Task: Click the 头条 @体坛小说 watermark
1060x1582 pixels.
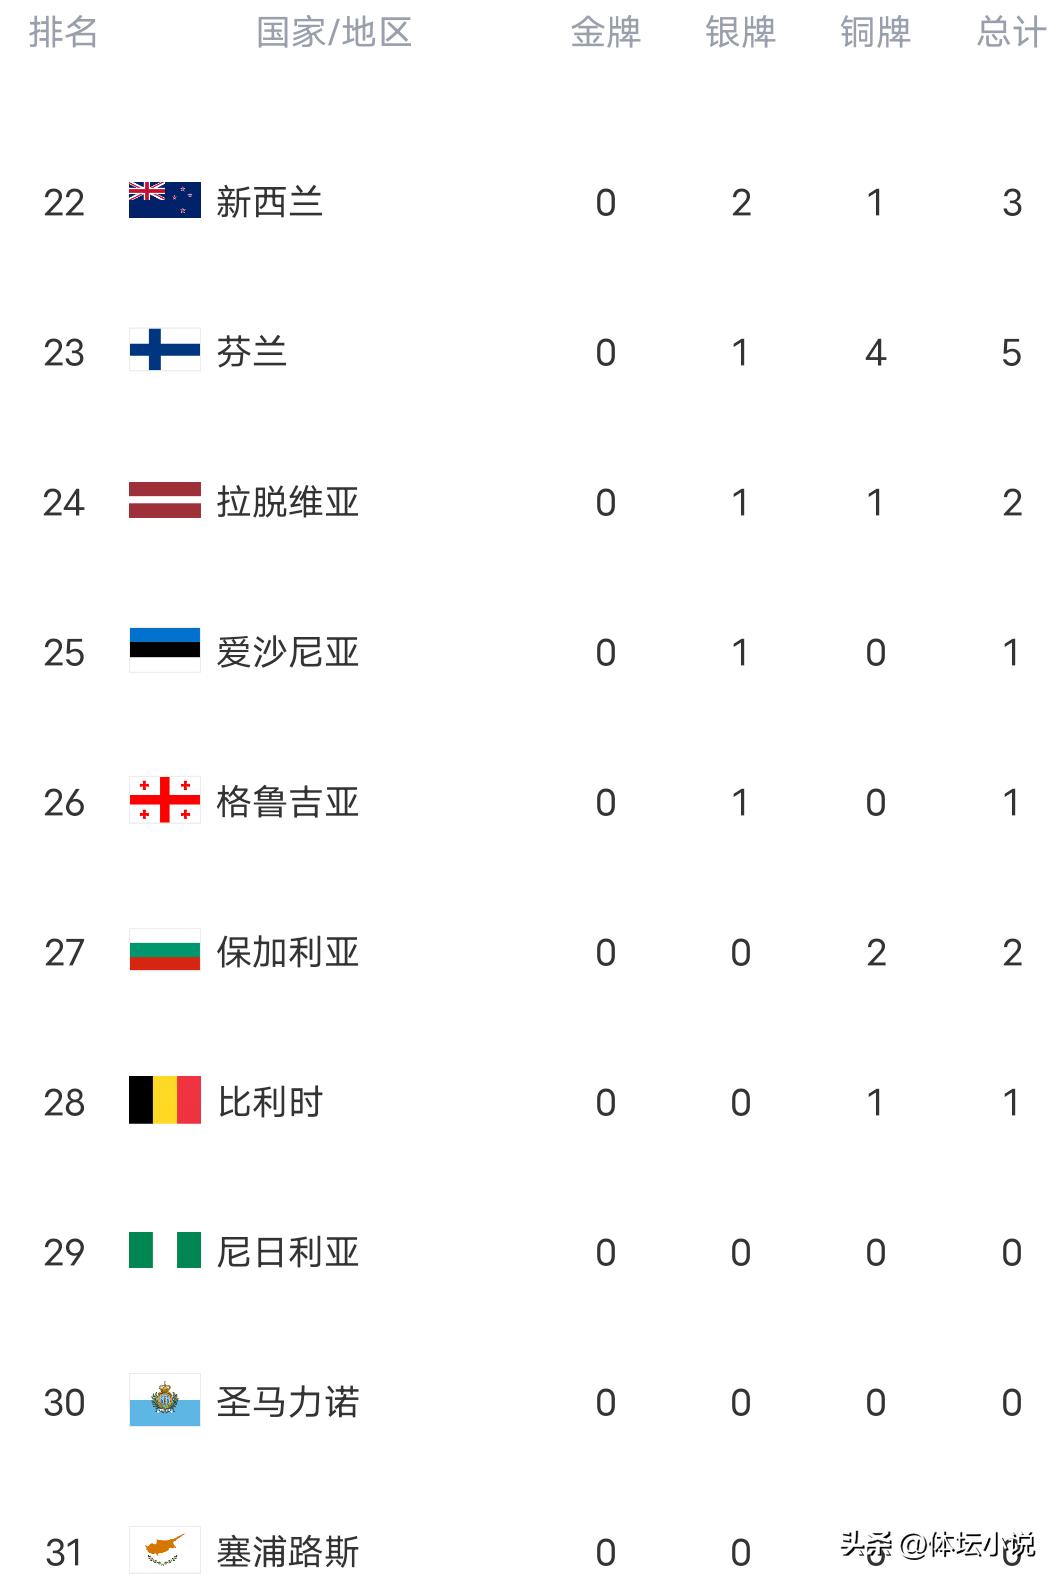Action: (937, 1545)
